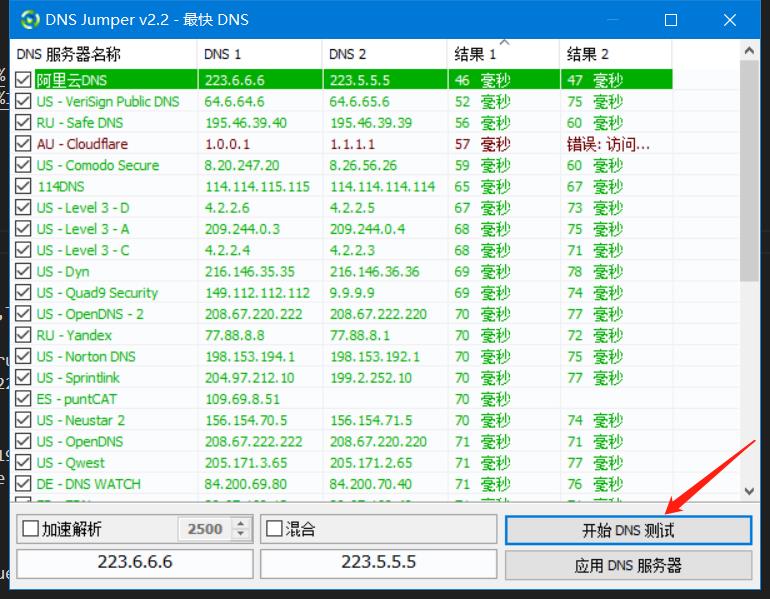Decrease the 2500 value with down arrow
This screenshot has height=599, width=770.
(240, 535)
